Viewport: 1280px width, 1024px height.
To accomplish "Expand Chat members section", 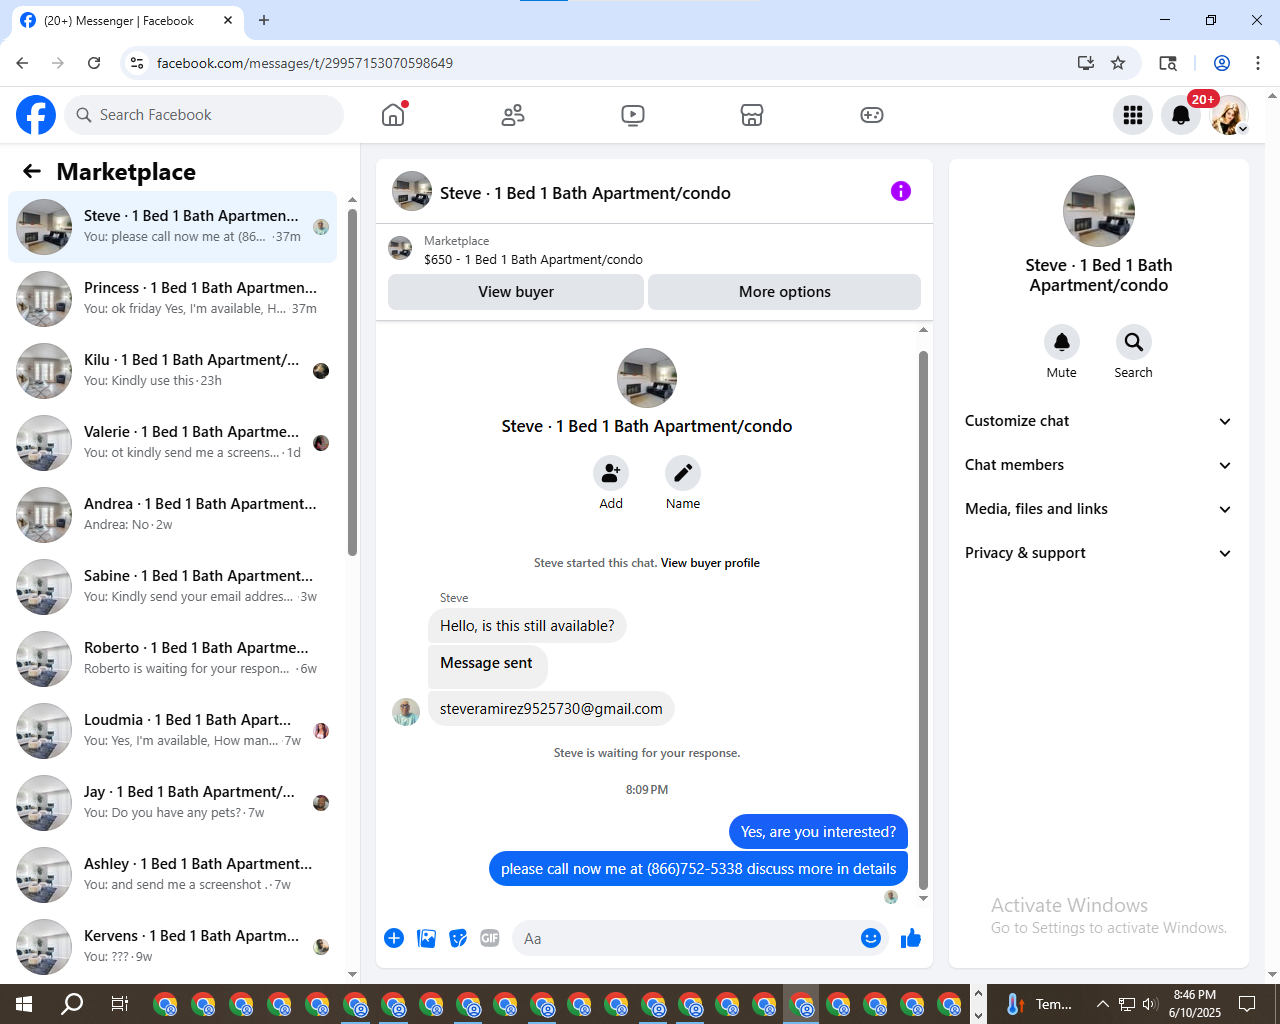I will click(x=1098, y=465).
